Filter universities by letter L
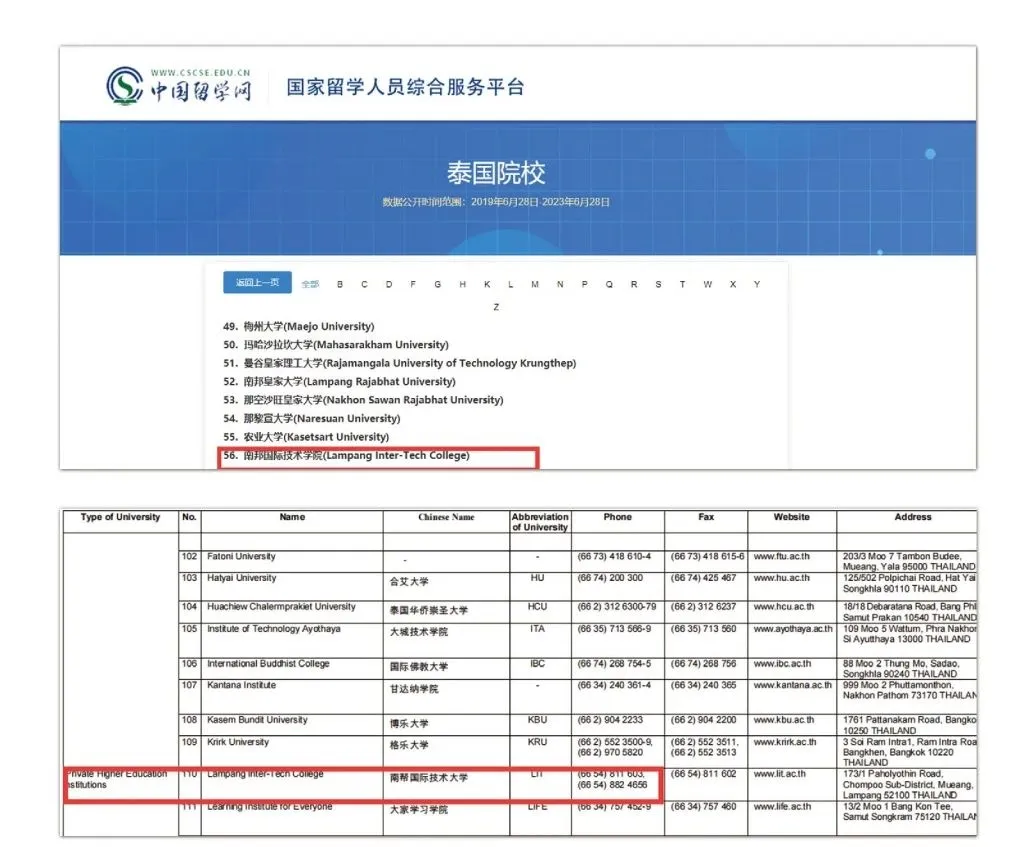1031x847 pixels. [510, 284]
